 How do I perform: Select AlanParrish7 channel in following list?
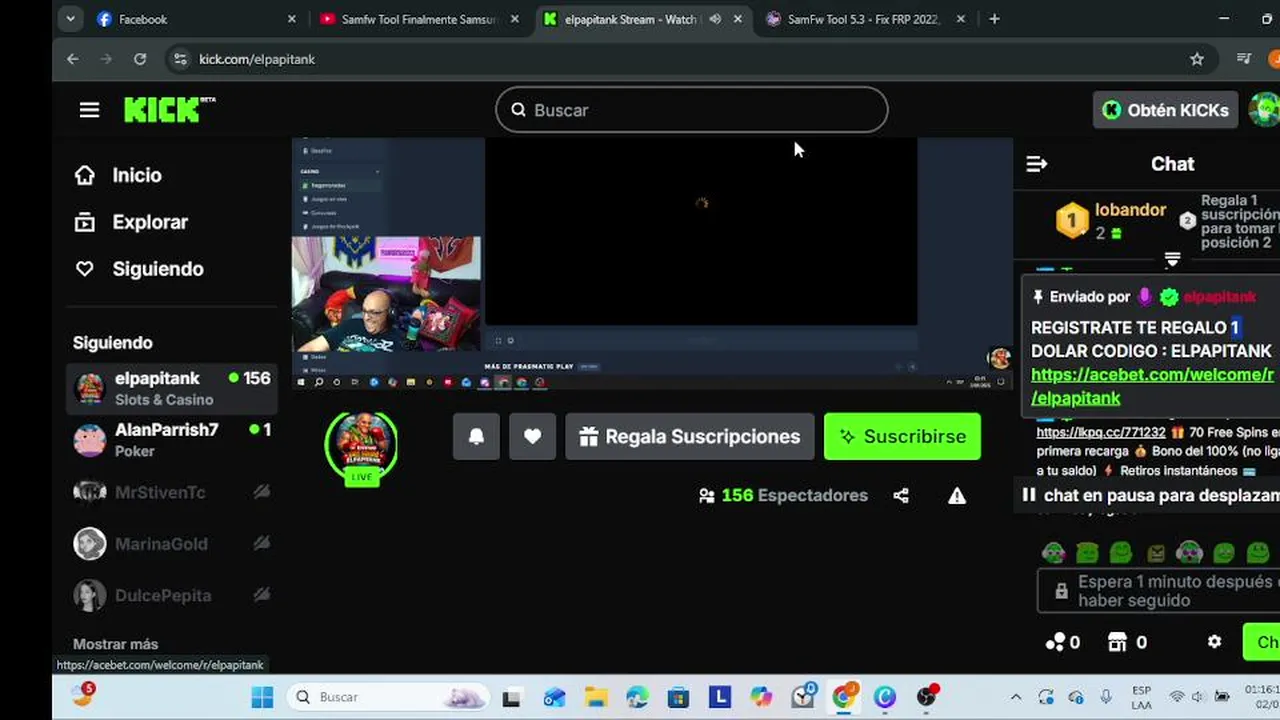[x=172, y=439]
